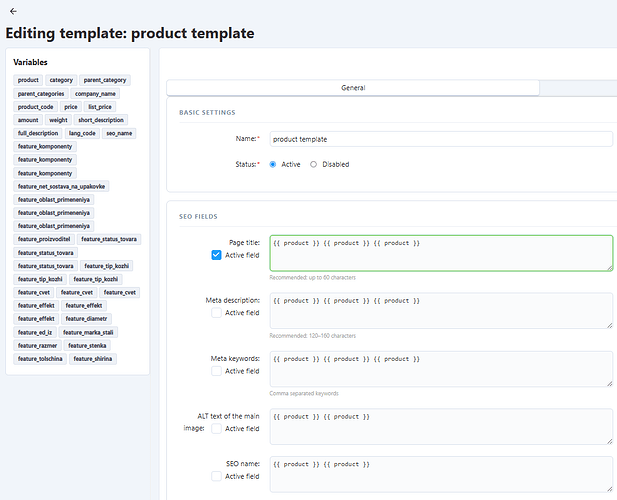Check Active field for ALT text image

(216, 429)
